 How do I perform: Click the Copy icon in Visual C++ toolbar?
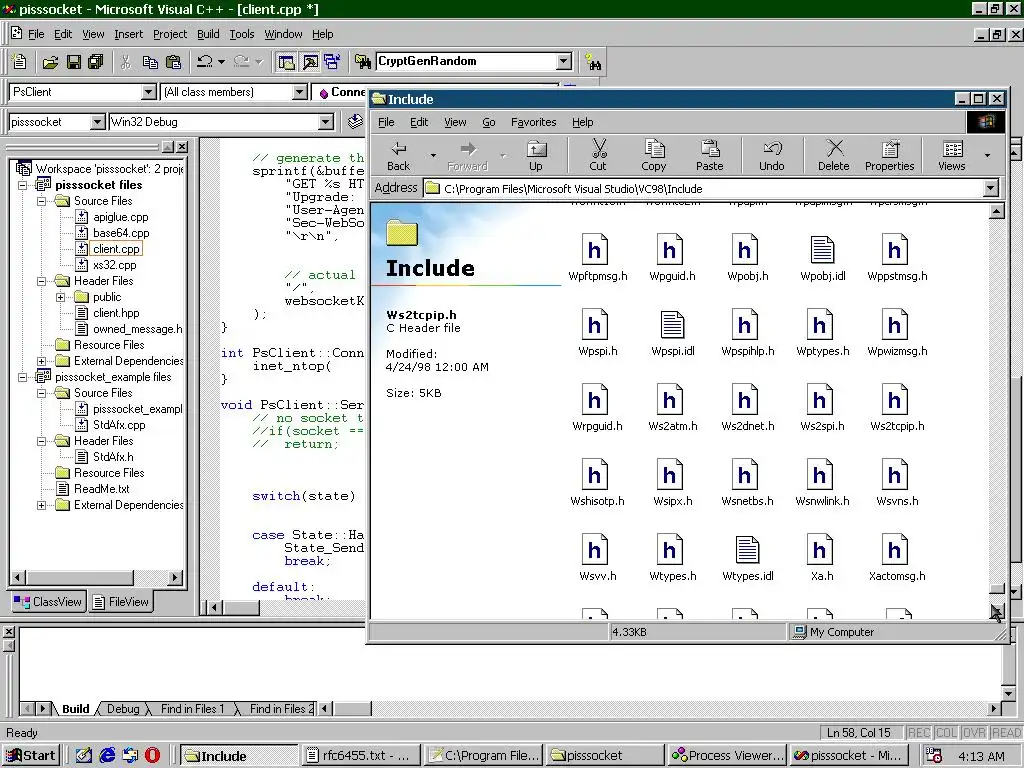click(150, 62)
